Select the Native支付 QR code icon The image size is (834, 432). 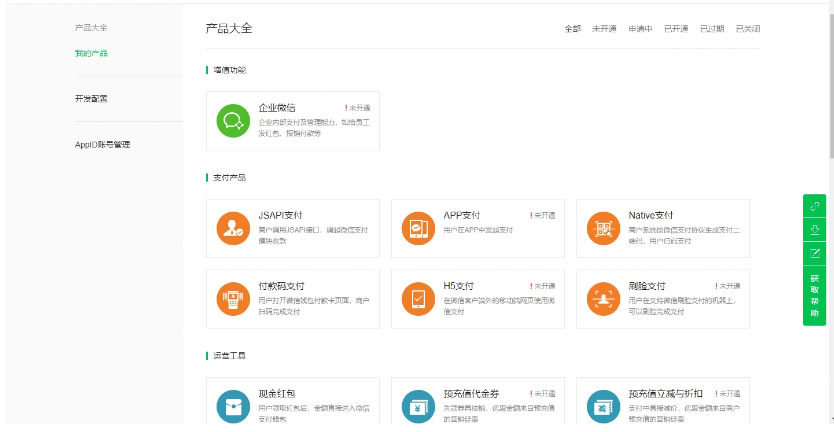[603, 228]
